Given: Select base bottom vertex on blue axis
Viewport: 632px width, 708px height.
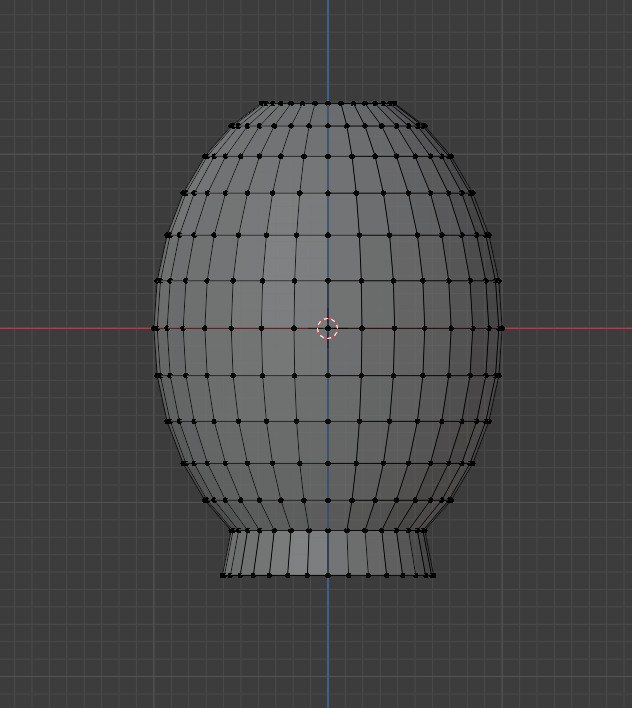Looking at the screenshot, I should 328,575.
